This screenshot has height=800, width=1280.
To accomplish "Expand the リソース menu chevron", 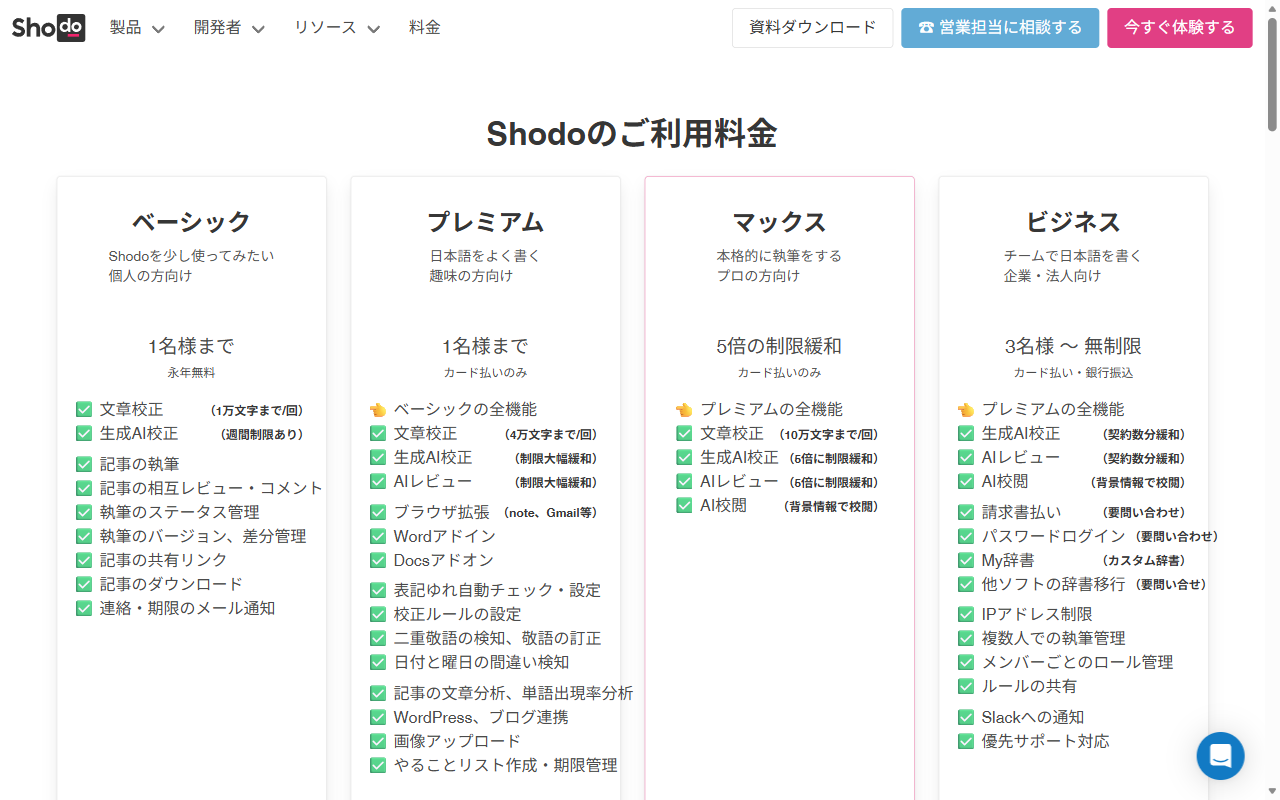I will pyautogui.click(x=374, y=29).
